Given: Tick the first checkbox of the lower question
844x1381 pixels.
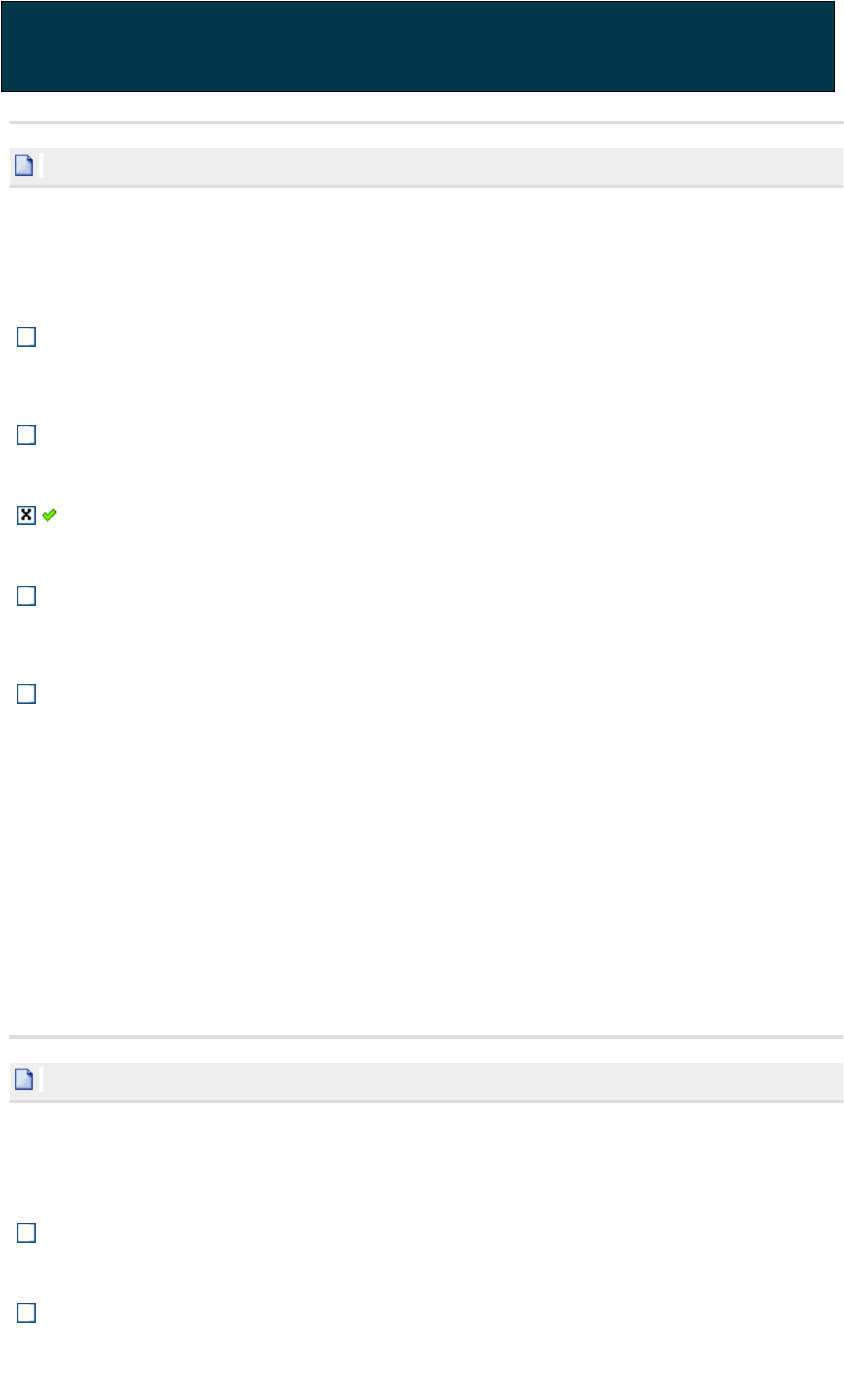Looking at the screenshot, I should tap(26, 1234).
